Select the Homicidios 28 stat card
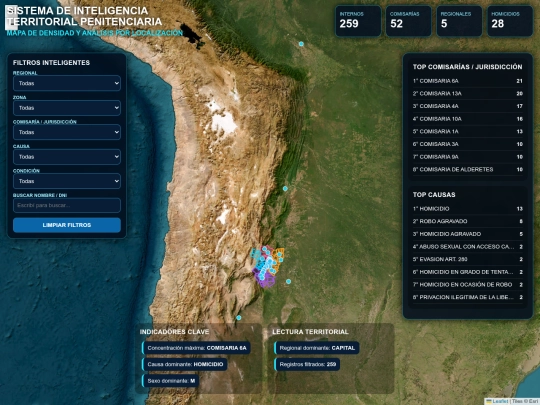The width and height of the screenshot is (540, 405). [510, 21]
